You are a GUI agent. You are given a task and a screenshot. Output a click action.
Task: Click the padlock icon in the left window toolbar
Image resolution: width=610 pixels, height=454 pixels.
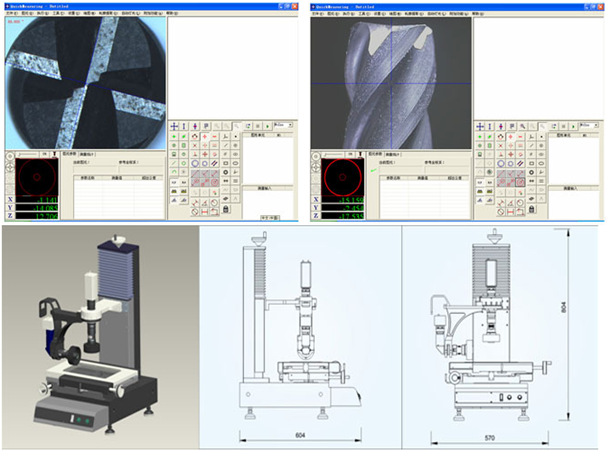click(225, 210)
